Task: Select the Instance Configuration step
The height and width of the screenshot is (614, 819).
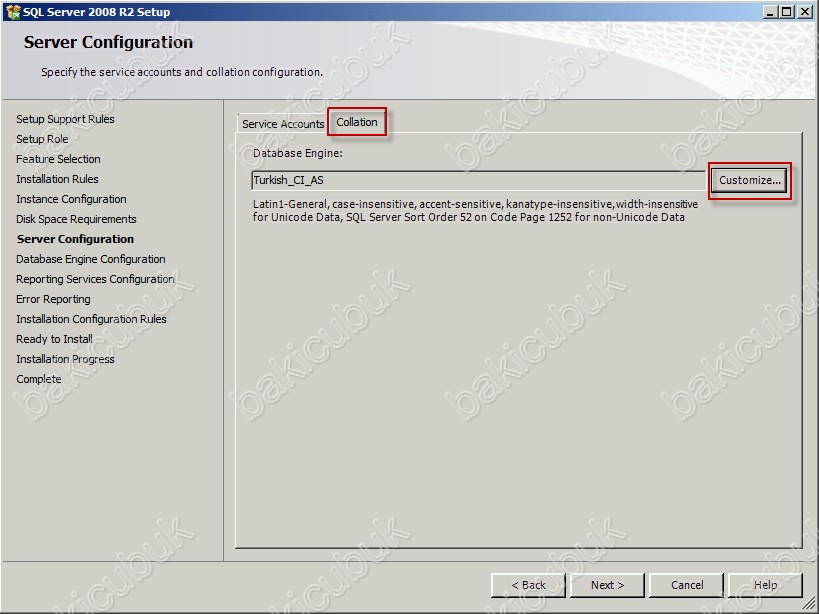Action: [x=72, y=199]
